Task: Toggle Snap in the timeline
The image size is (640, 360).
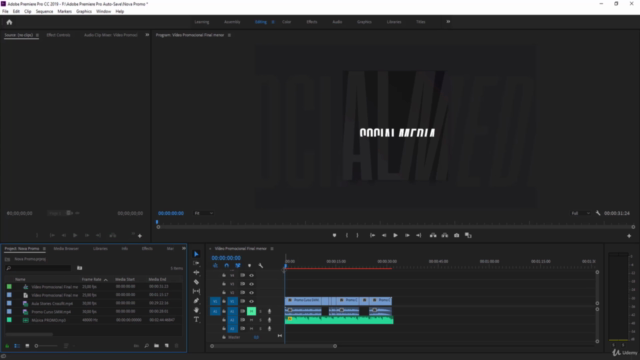Action: coord(227,266)
